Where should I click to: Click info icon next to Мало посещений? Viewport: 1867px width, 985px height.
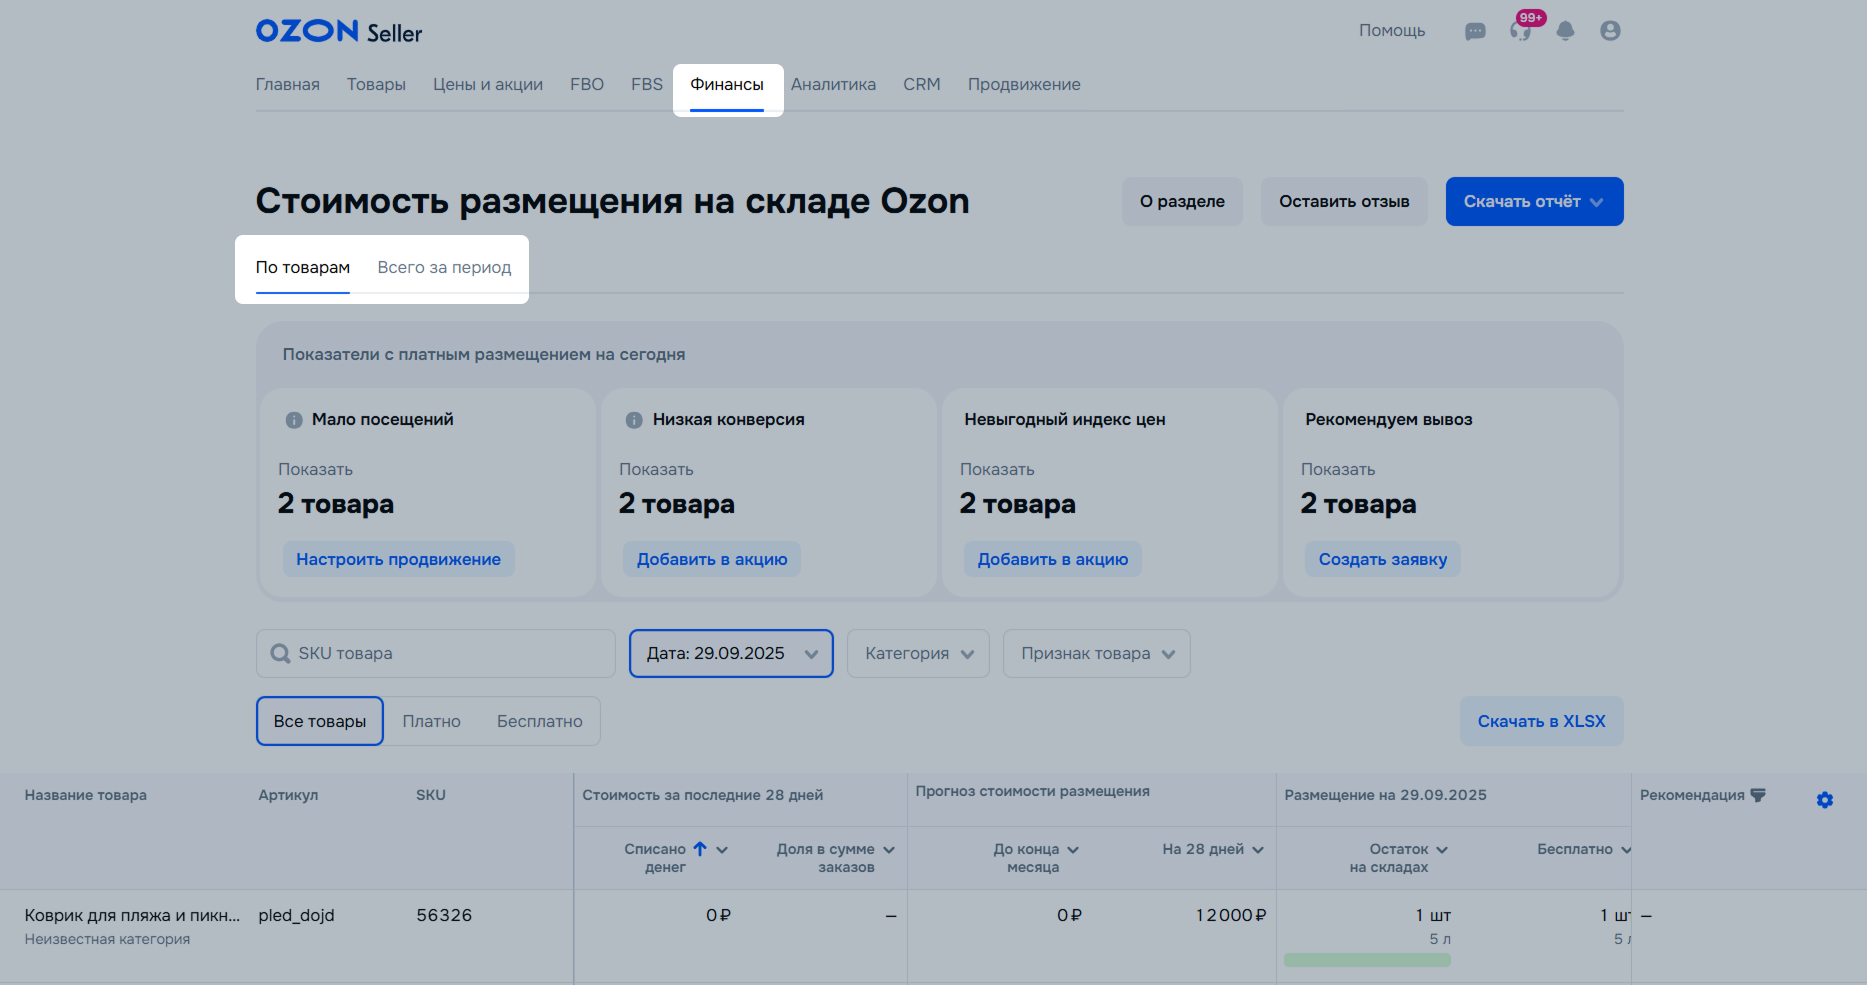[x=294, y=420]
